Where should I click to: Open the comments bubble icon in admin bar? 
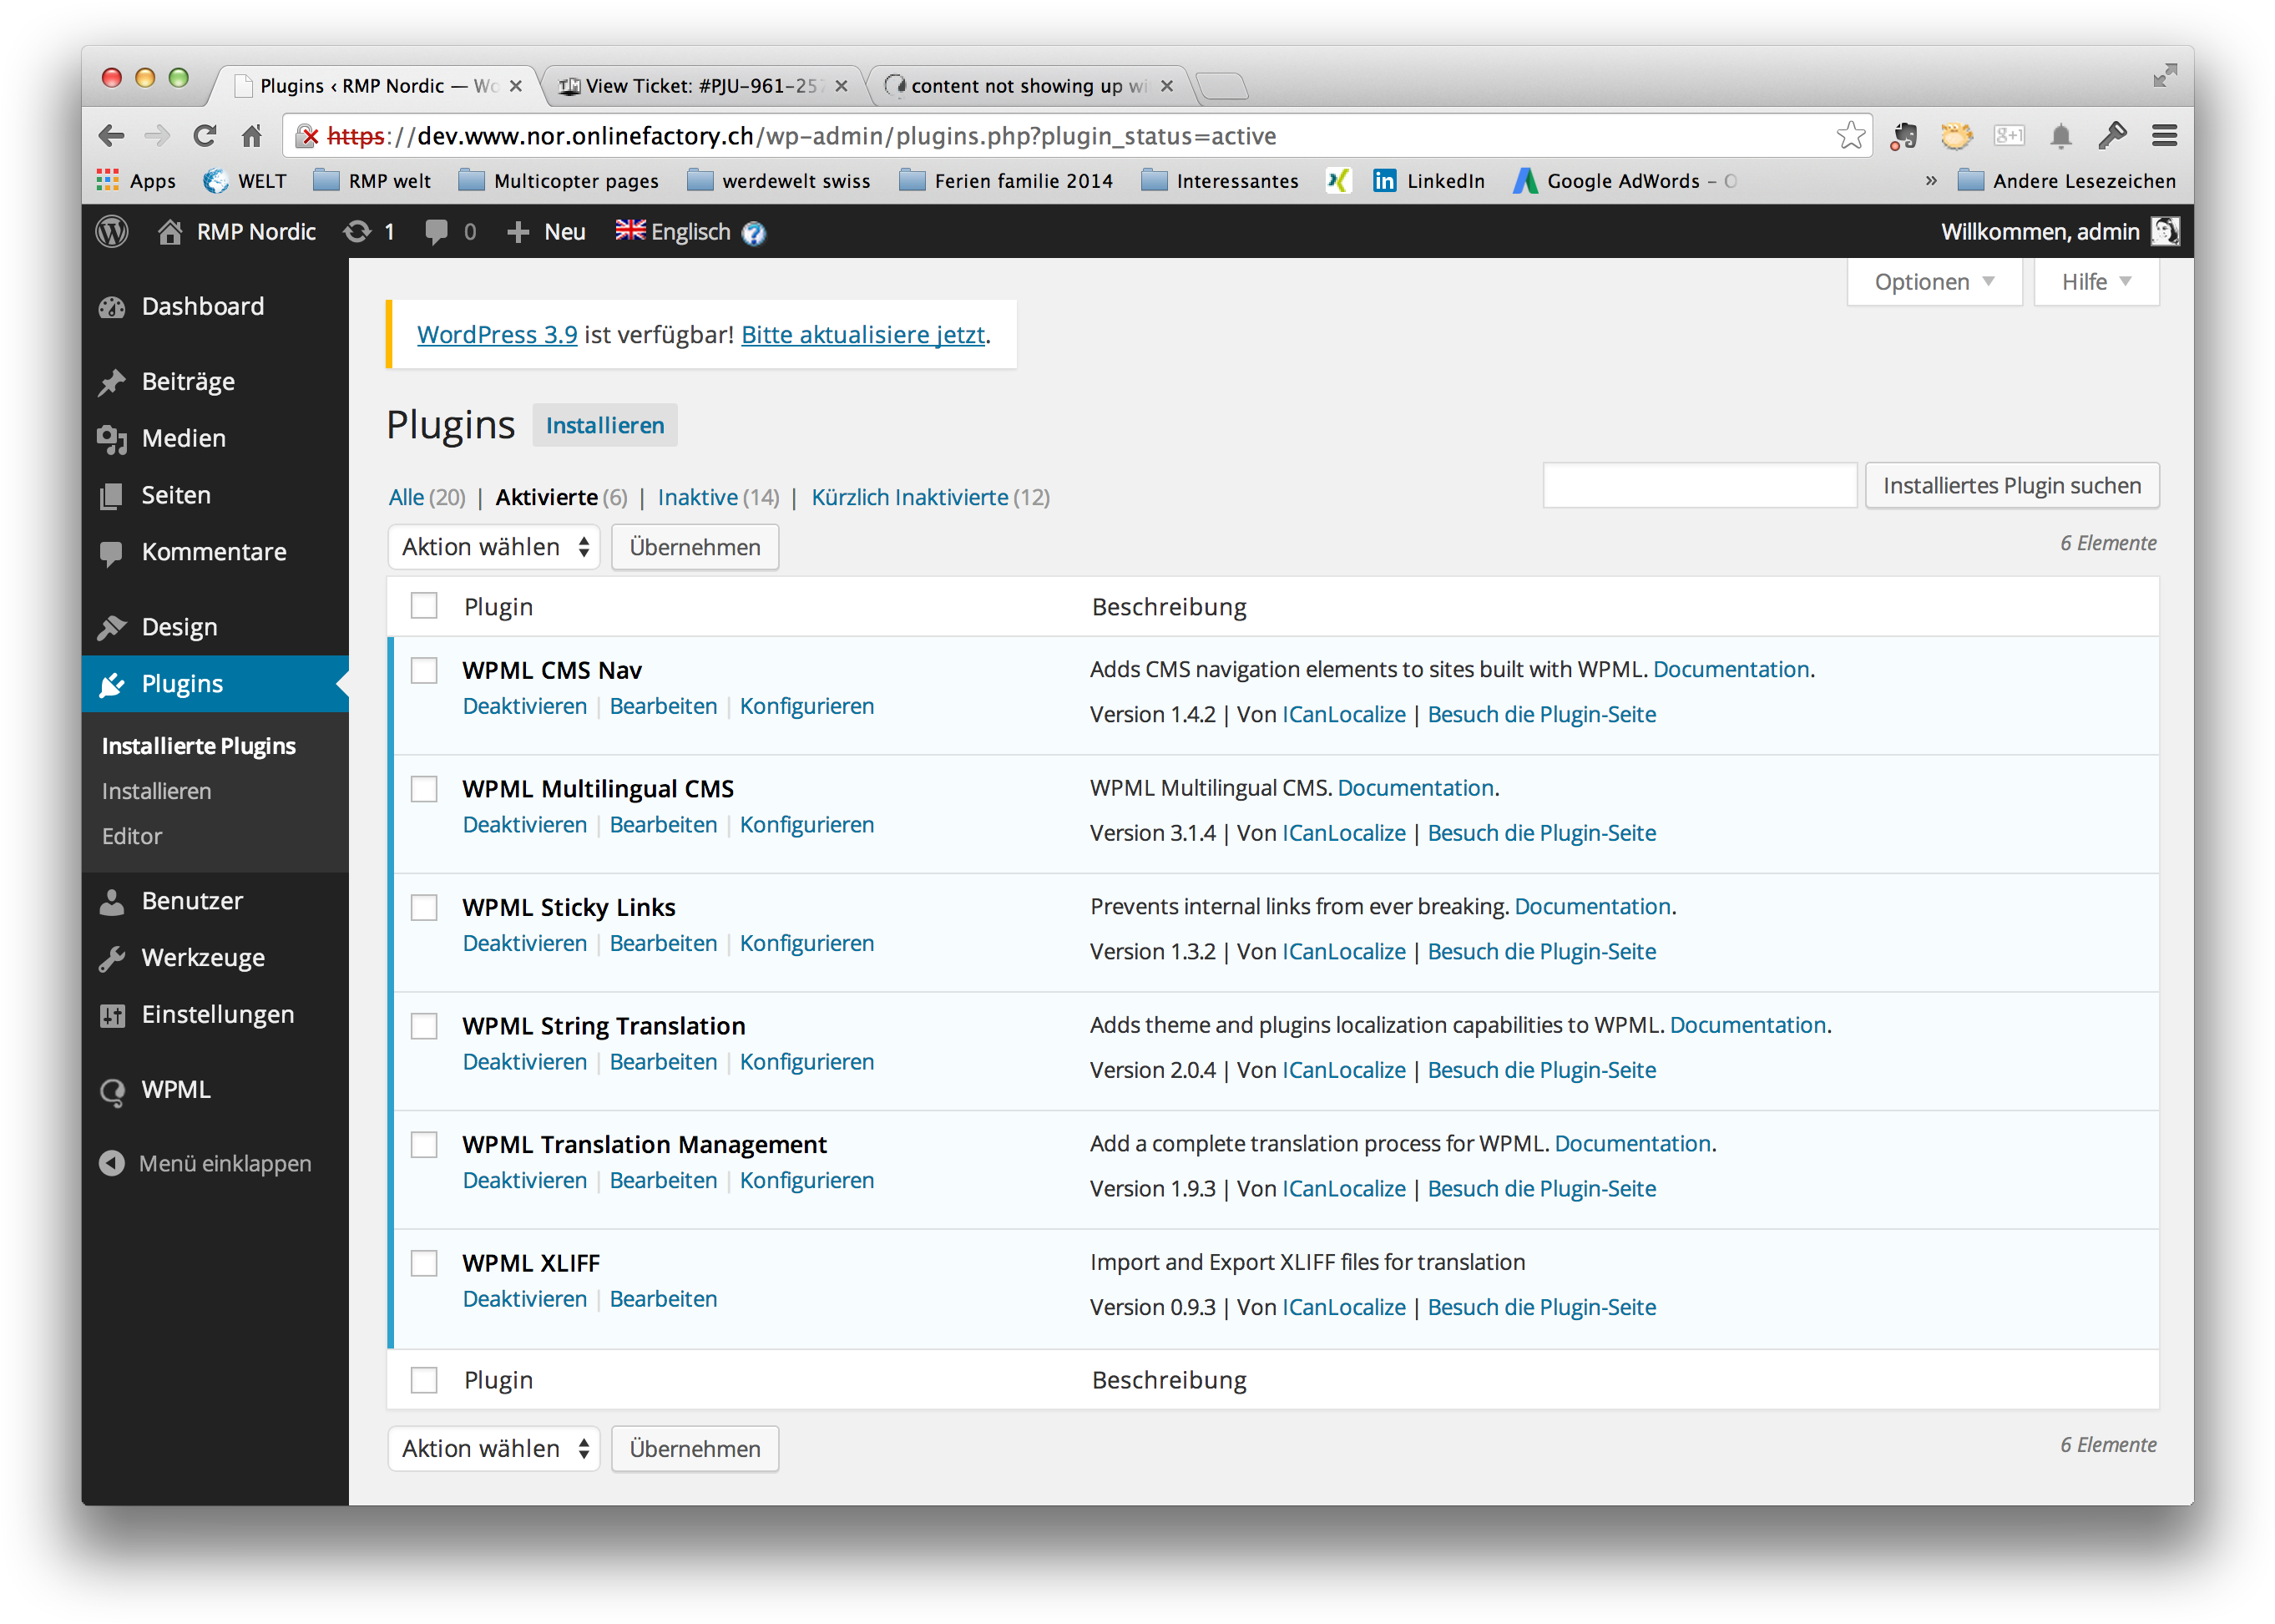pyautogui.click(x=436, y=232)
